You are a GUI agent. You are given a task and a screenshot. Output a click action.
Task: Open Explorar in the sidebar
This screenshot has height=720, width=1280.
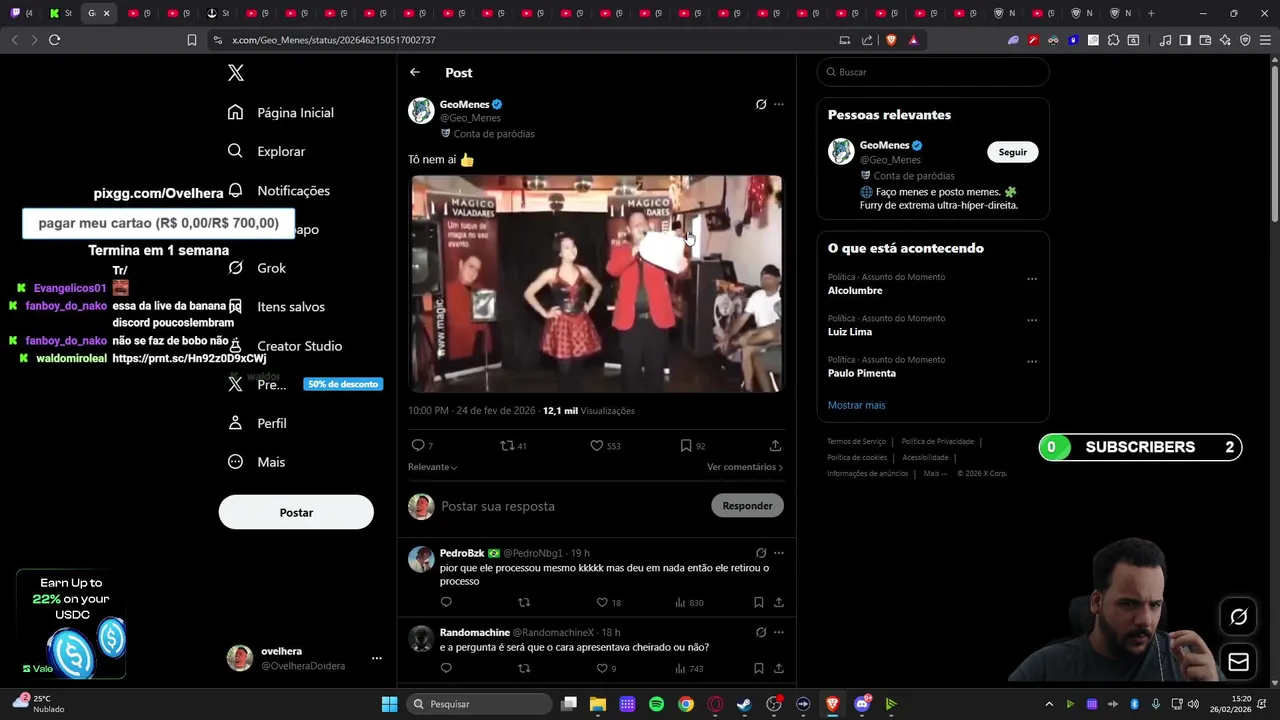[x=267, y=151]
